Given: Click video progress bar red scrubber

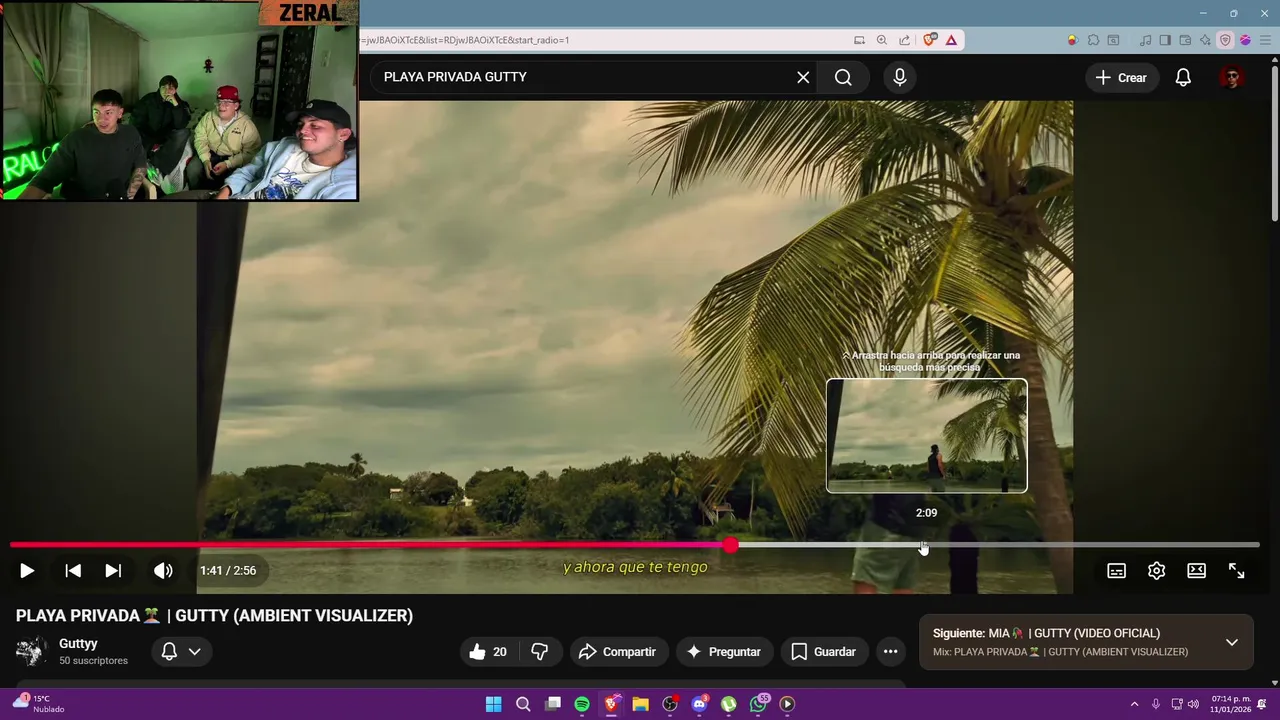Looking at the screenshot, I should [x=731, y=545].
